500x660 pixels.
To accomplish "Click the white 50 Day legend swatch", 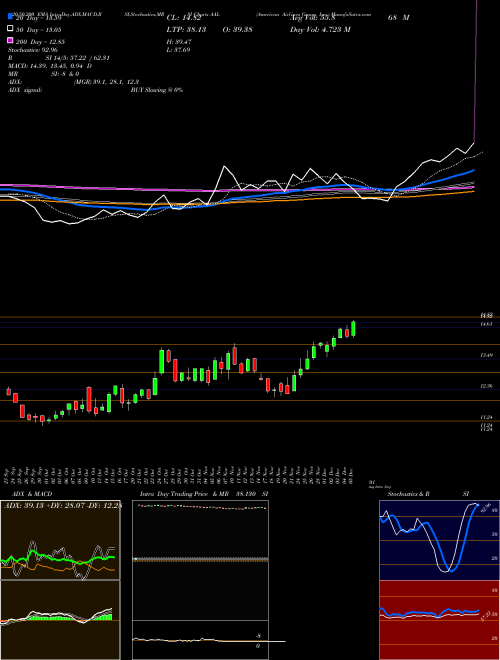I will point(10,29).
